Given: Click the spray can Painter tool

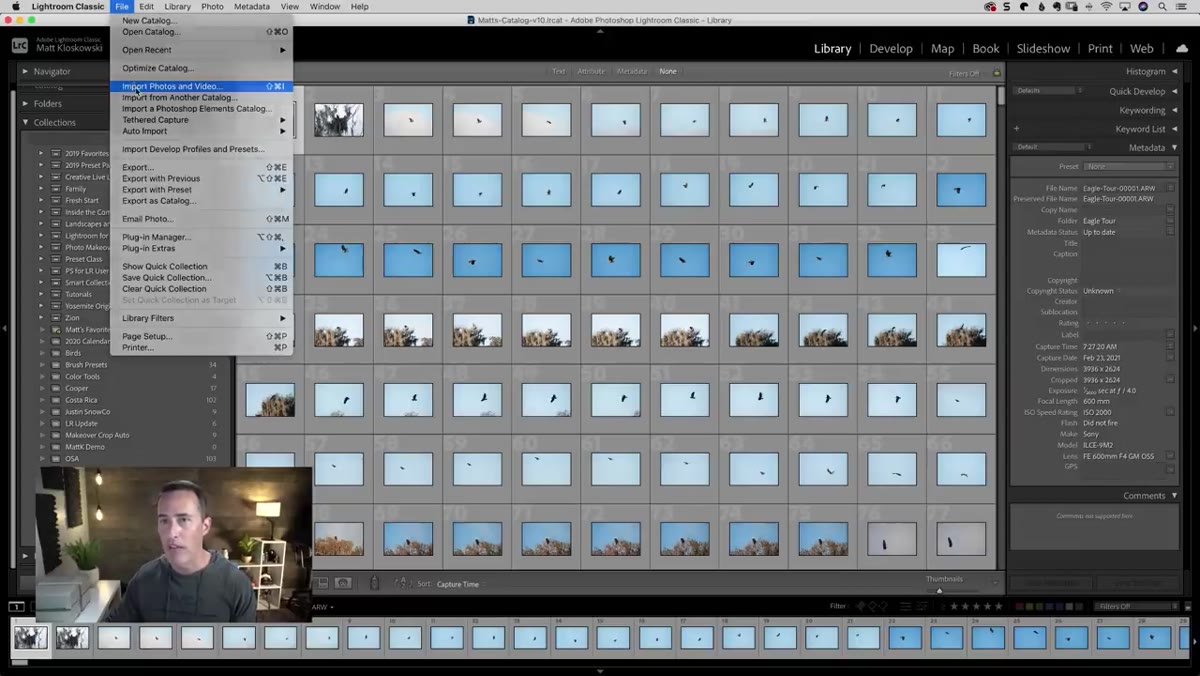Looking at the screenshot, I should click(x=375, y=583).
